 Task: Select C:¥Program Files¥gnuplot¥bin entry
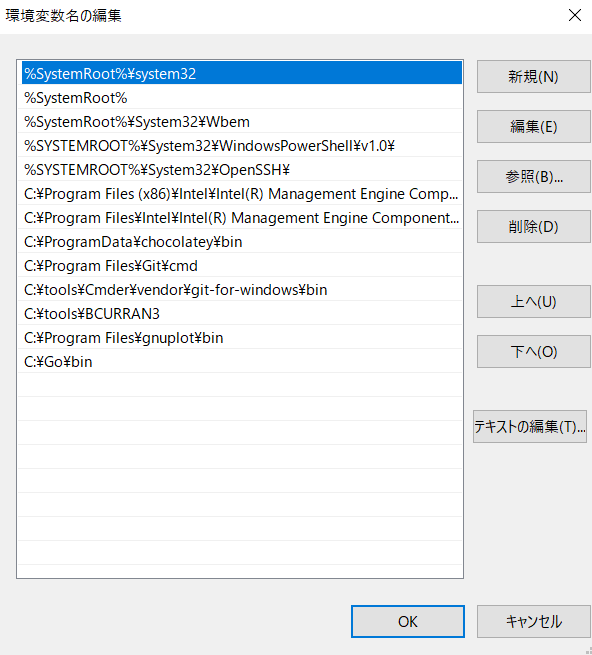241,338
